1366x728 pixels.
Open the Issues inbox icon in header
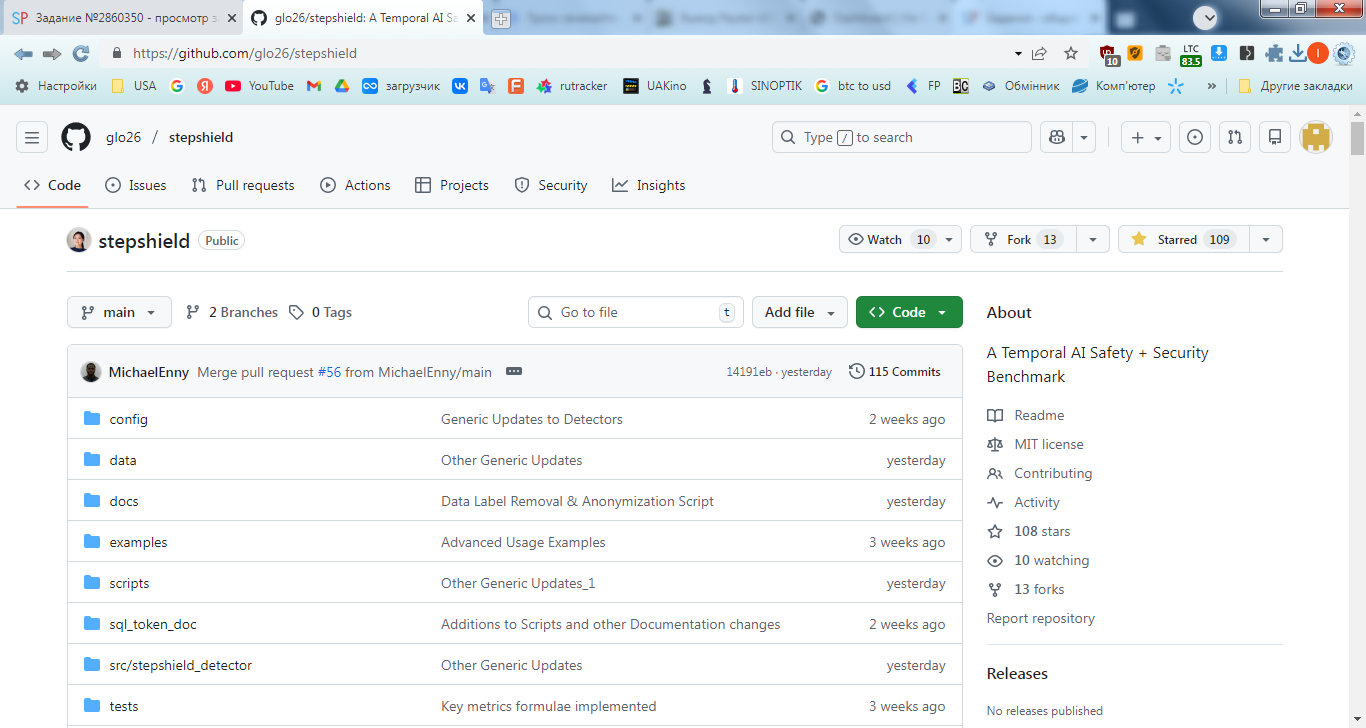1194,137
